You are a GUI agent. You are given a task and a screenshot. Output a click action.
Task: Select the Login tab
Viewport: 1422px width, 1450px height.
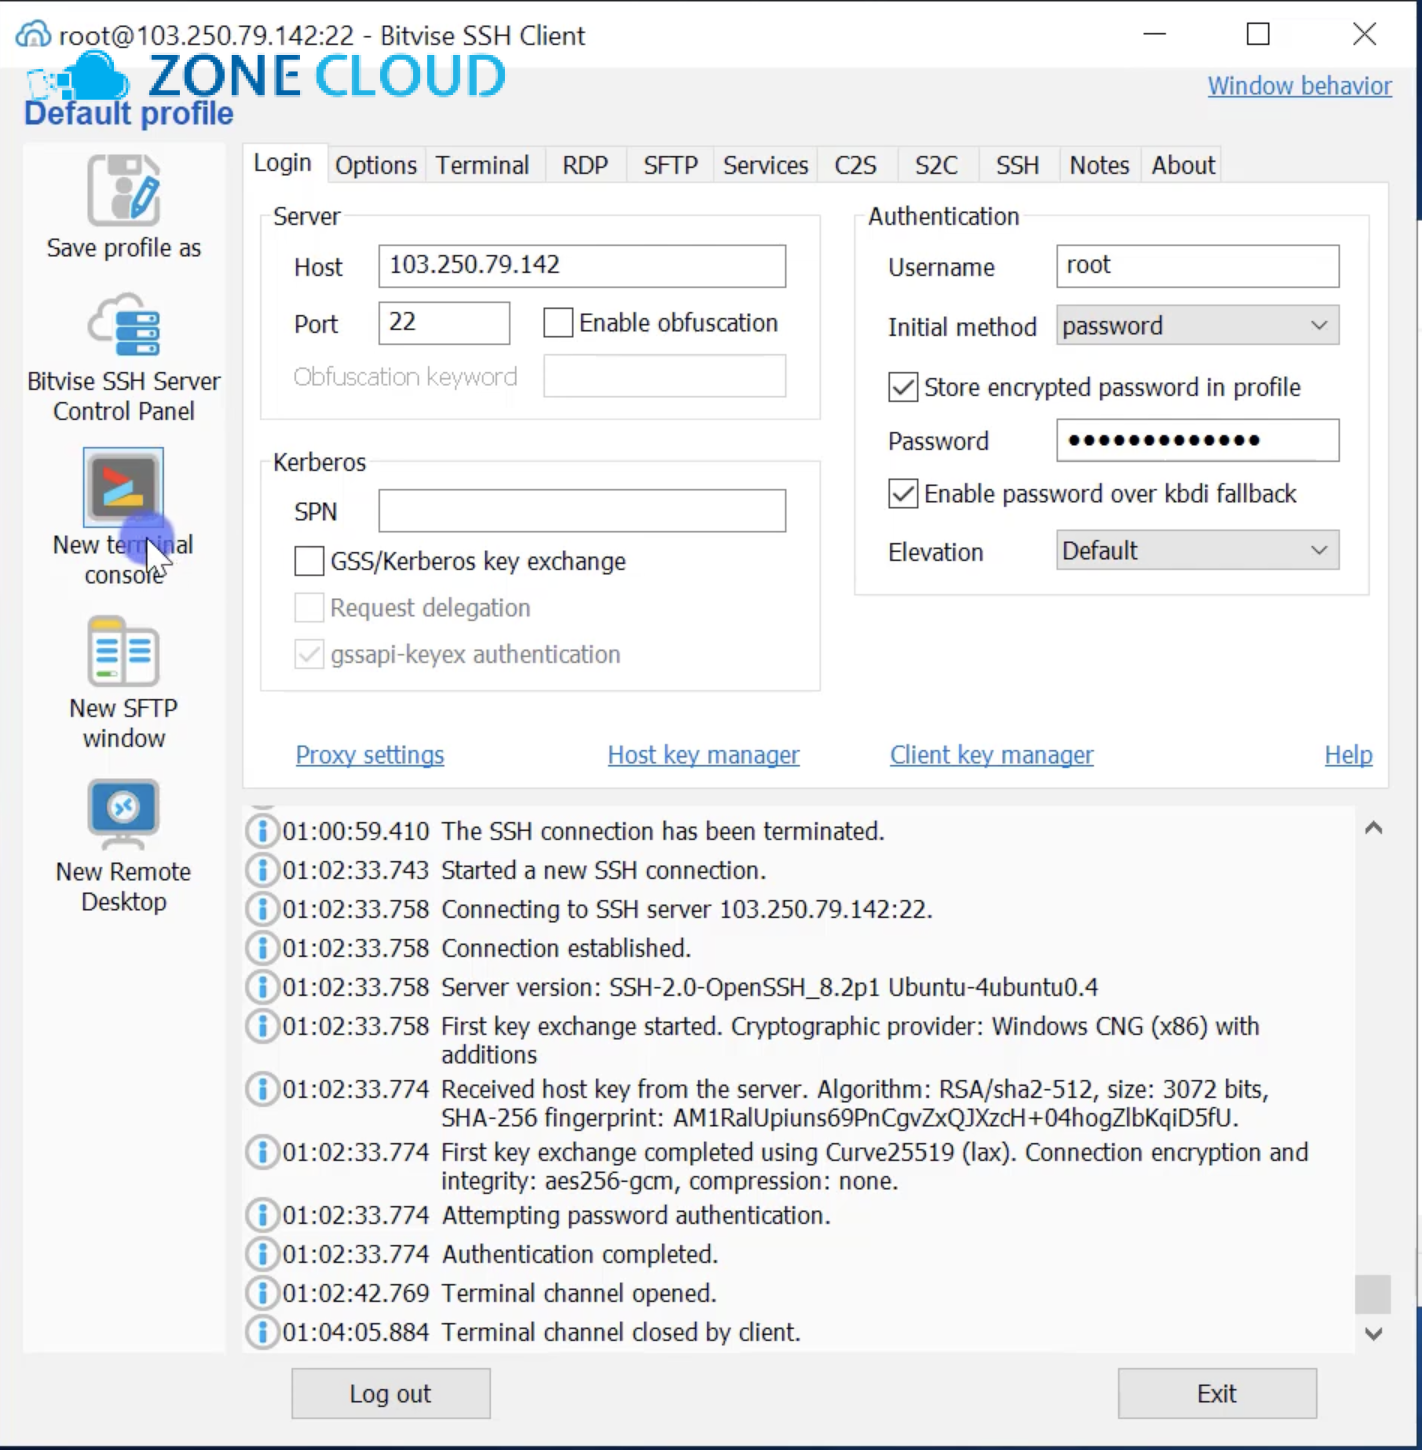283,163
